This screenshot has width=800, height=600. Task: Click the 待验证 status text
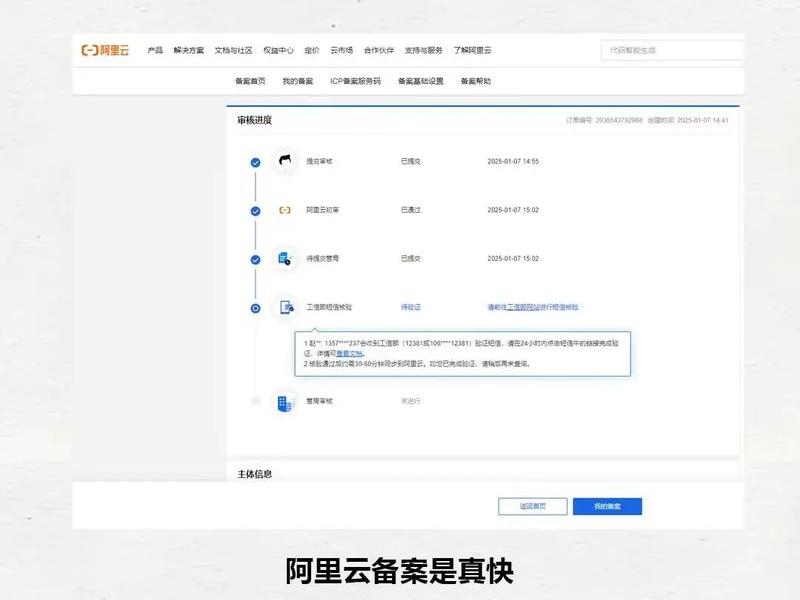(411, 307)
